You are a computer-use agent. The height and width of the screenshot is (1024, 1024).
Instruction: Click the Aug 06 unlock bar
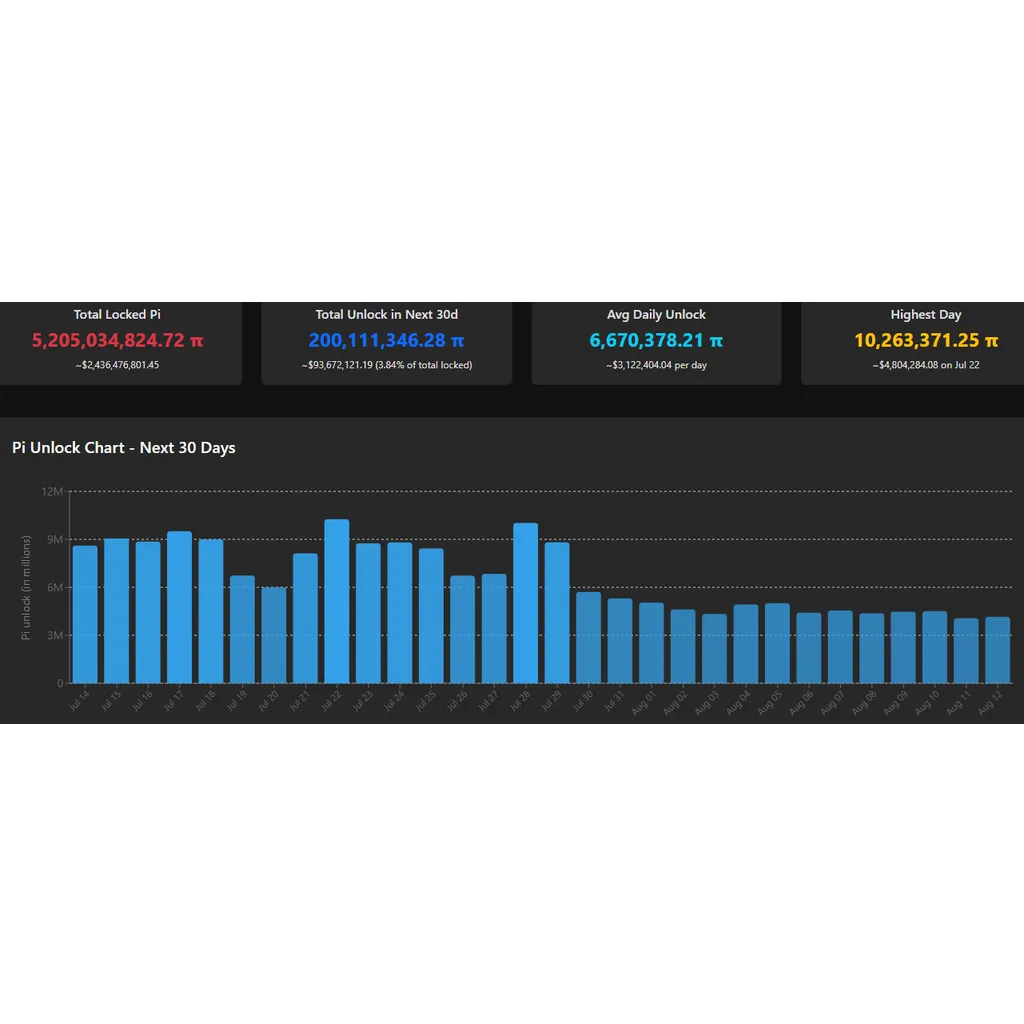click(808, 648)
